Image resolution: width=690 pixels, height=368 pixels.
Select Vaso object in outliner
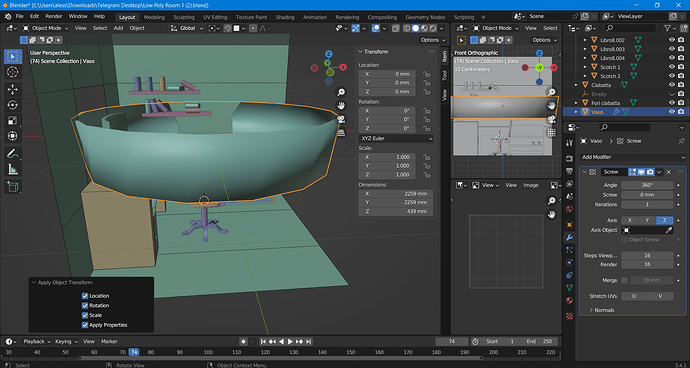point(597,112)
